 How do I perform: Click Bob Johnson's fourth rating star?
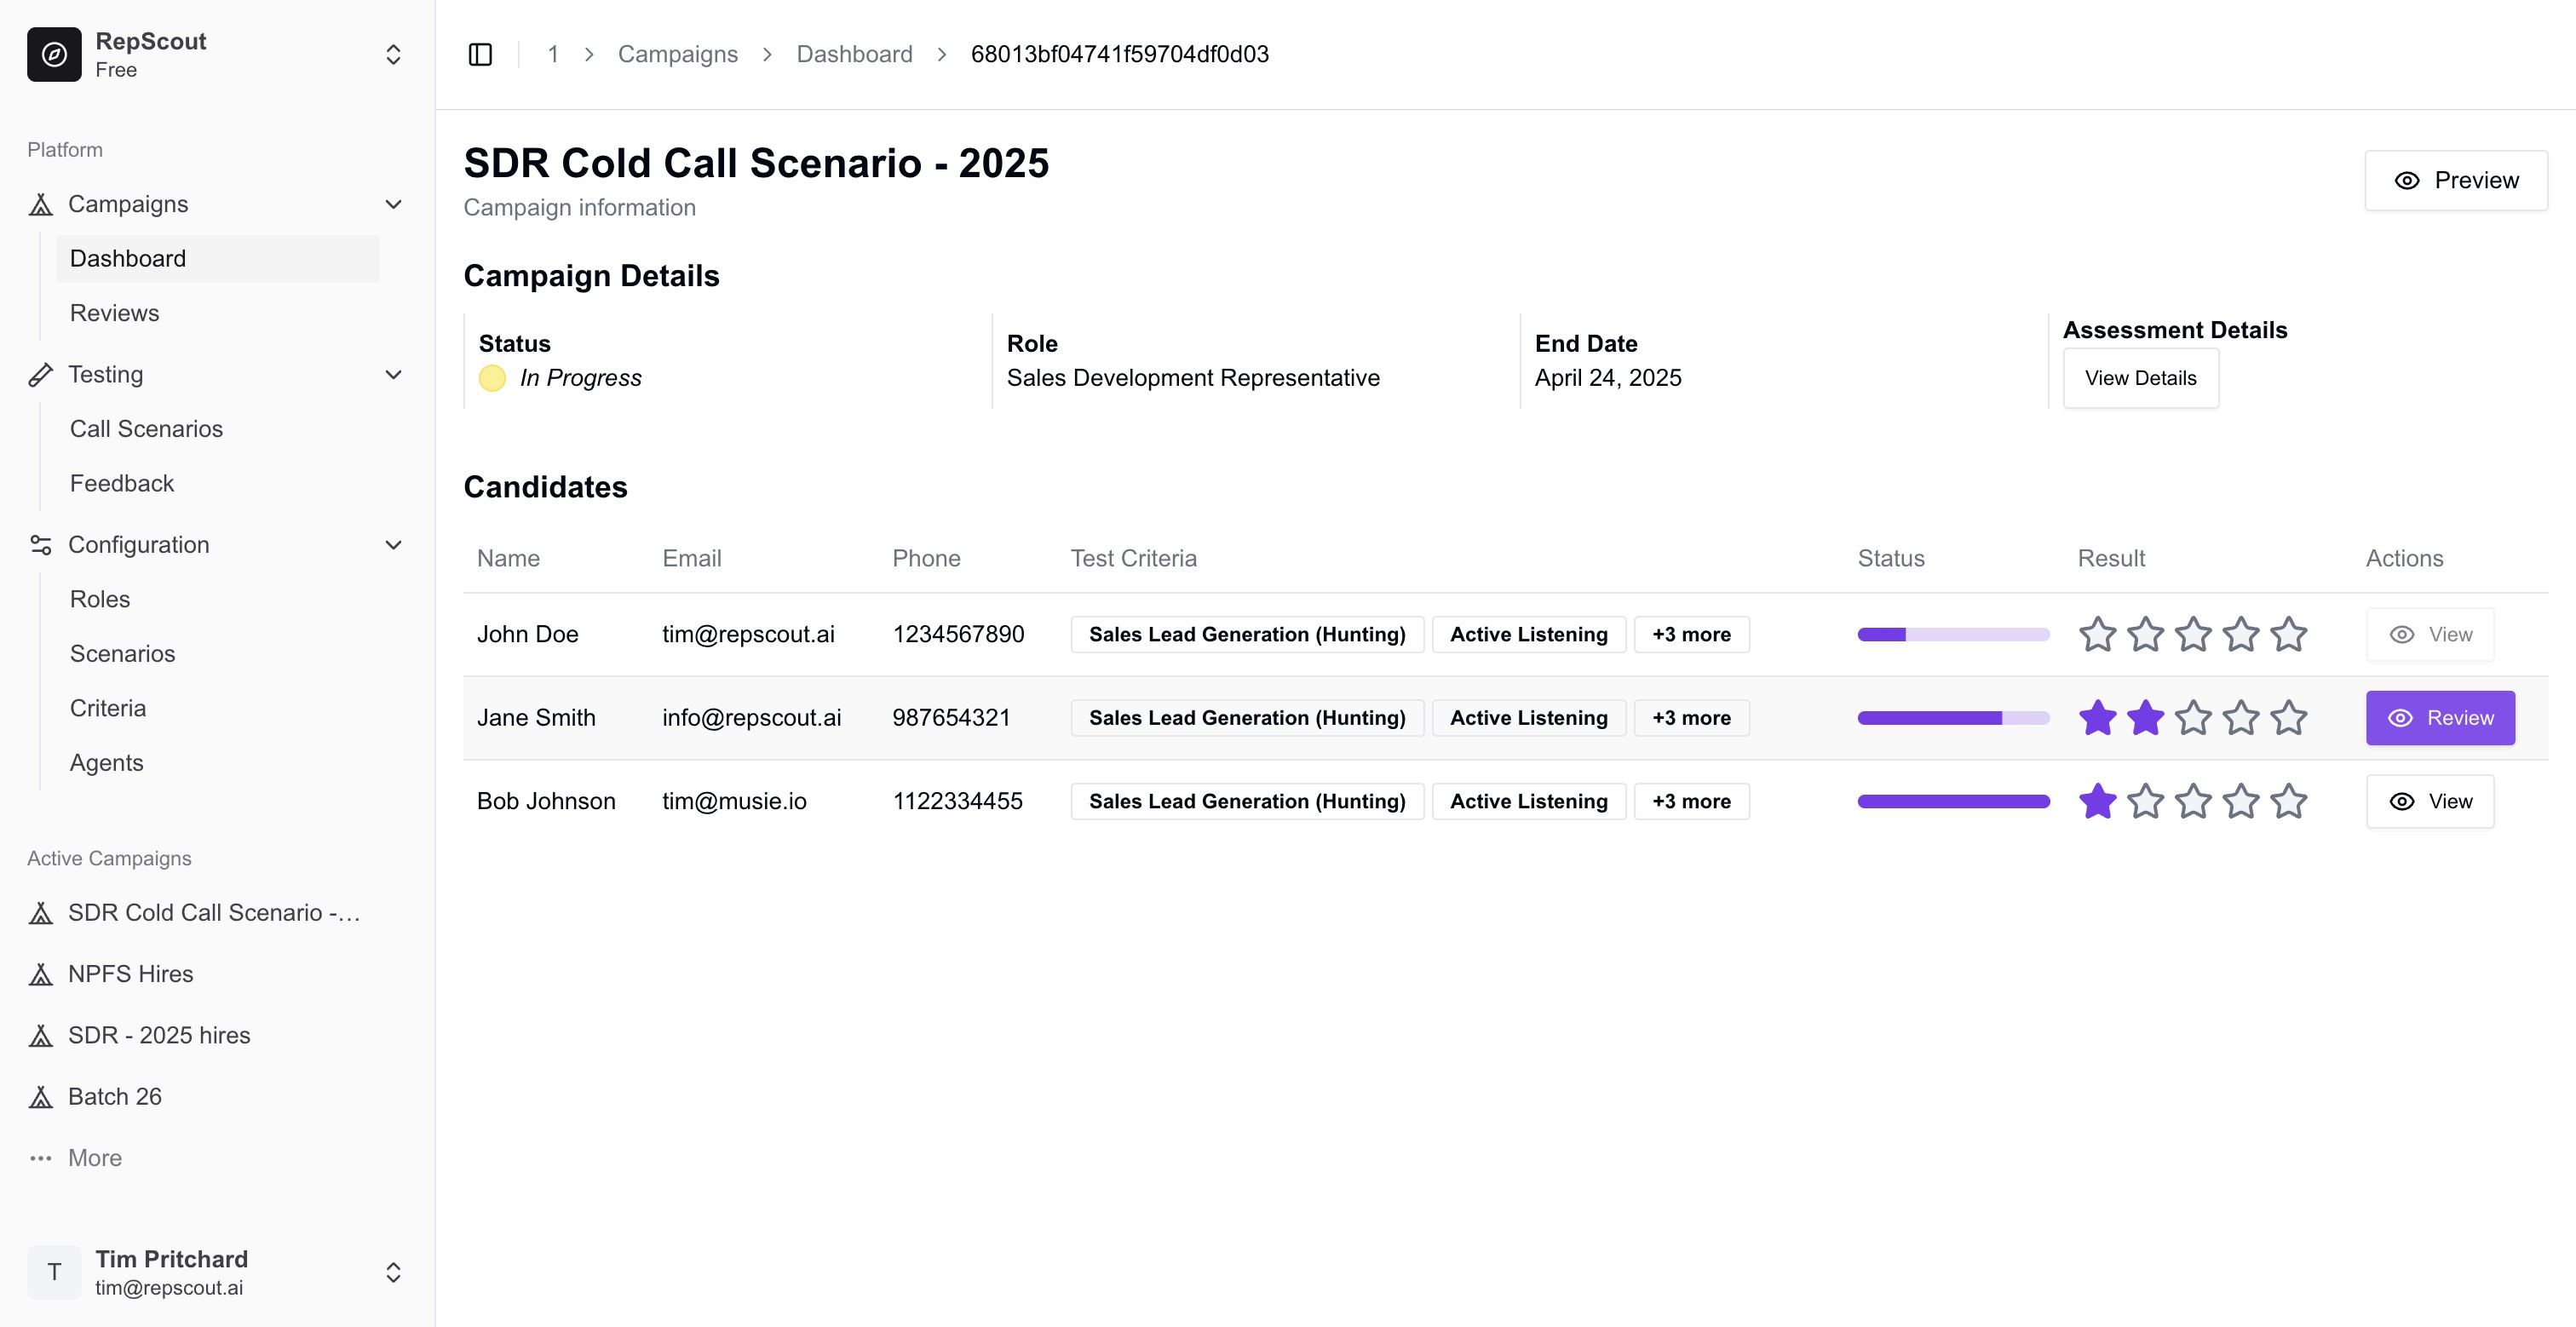pyautogui.click(x=2241, y=801)
